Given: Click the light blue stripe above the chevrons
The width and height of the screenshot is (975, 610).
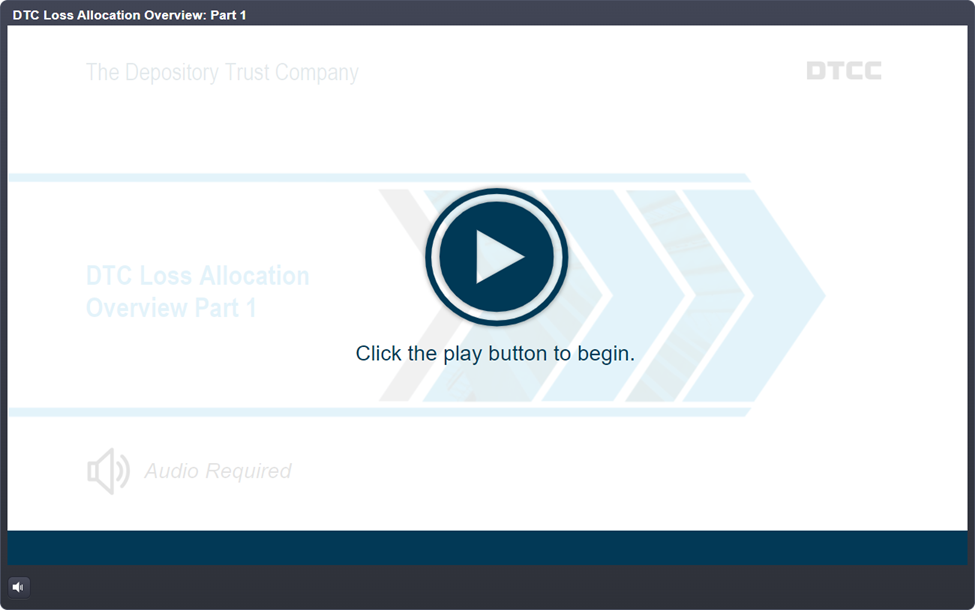Looking at the screenshot, I should 380,178.
